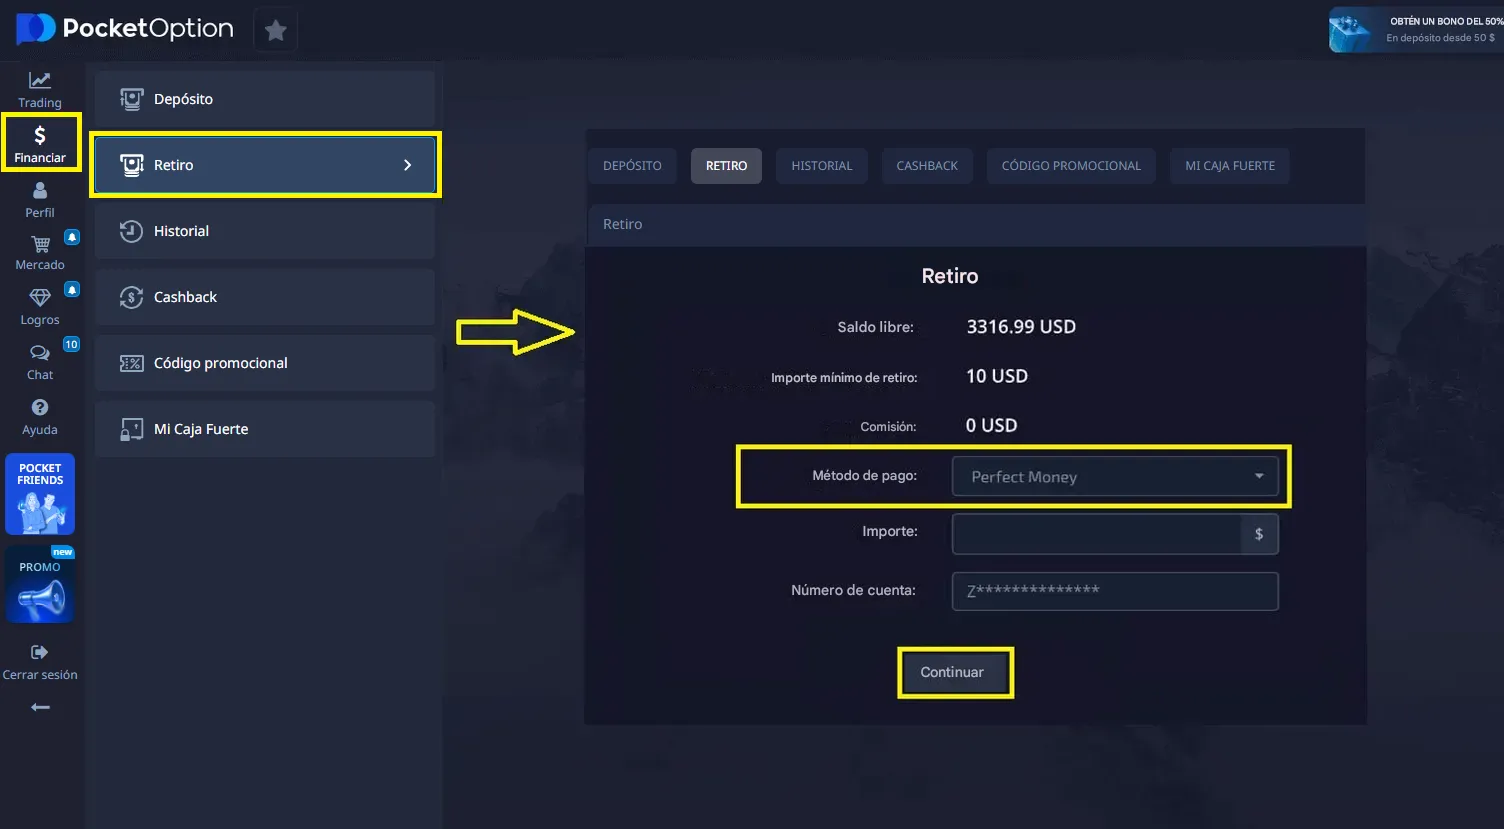Viewport: 1504px width, 829px height.
Task: Click Cerrar sesión logout icon
Action: click(x=40, y=652)
